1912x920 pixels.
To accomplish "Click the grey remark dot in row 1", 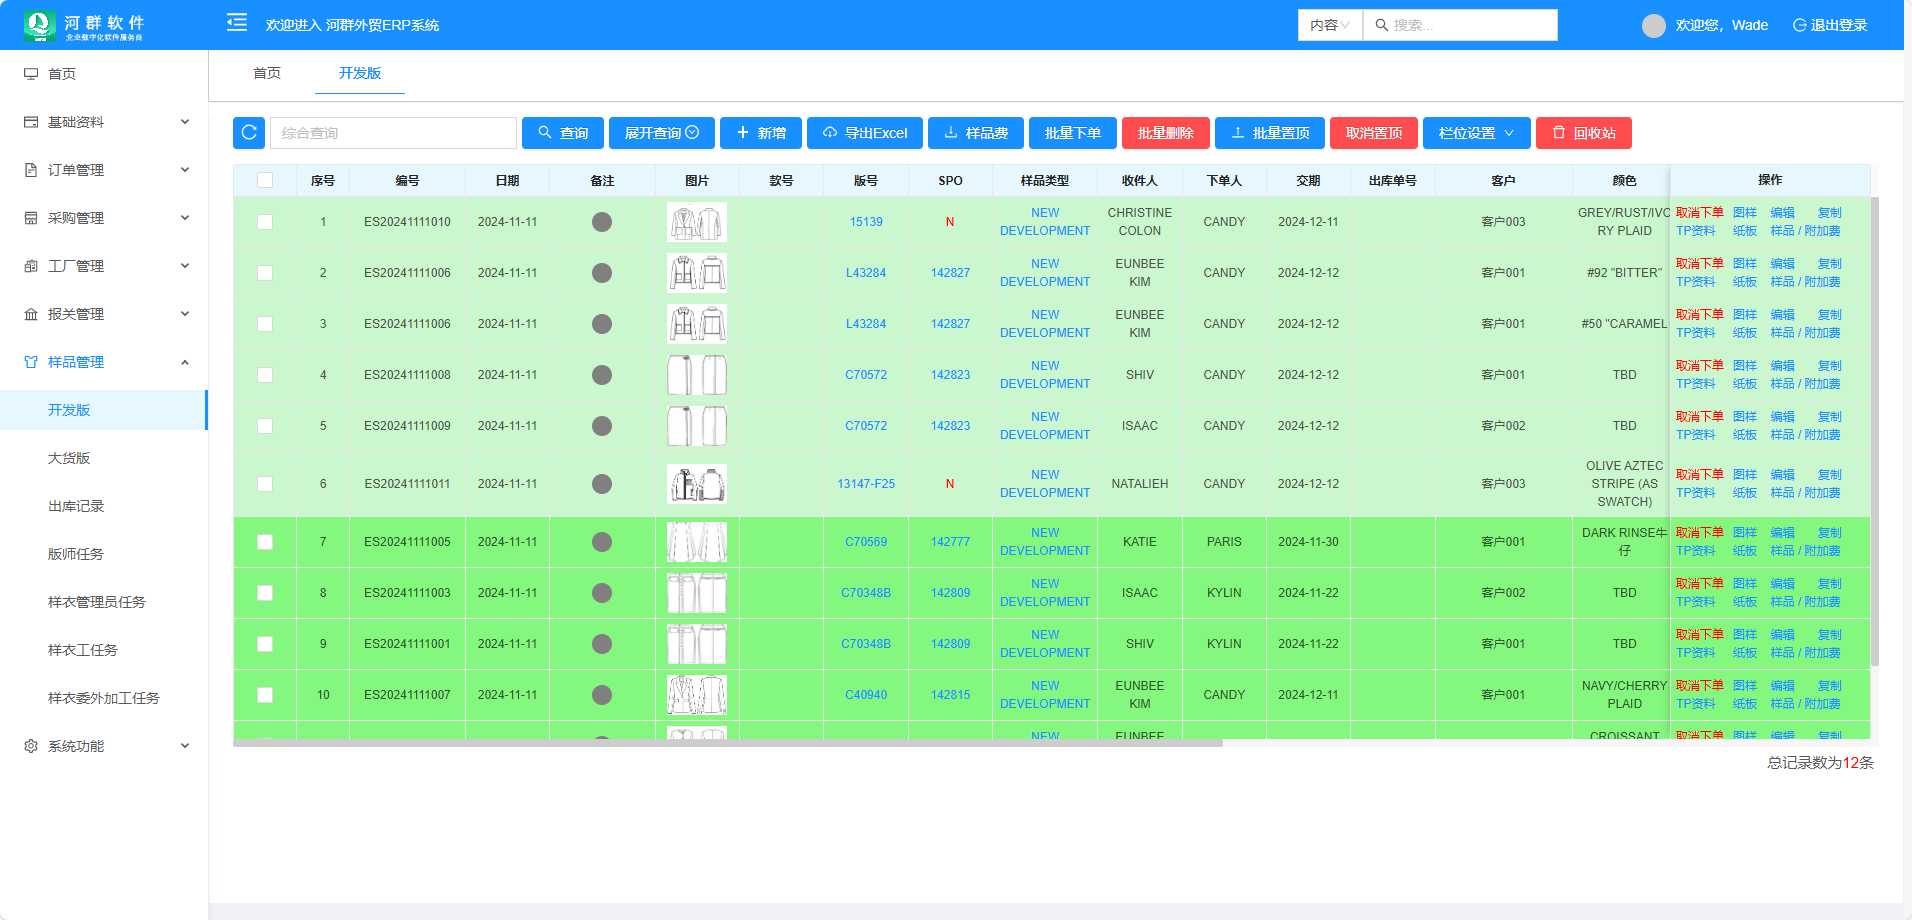I will pyautogui.click(x=602, y=222).
